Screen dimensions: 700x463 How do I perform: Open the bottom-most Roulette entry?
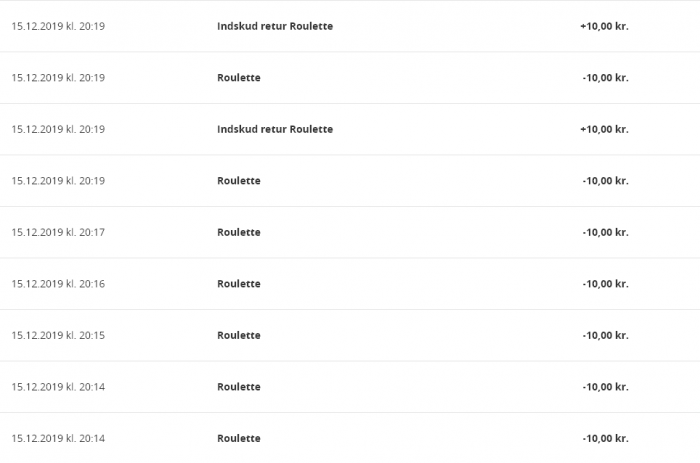[239, 438]
